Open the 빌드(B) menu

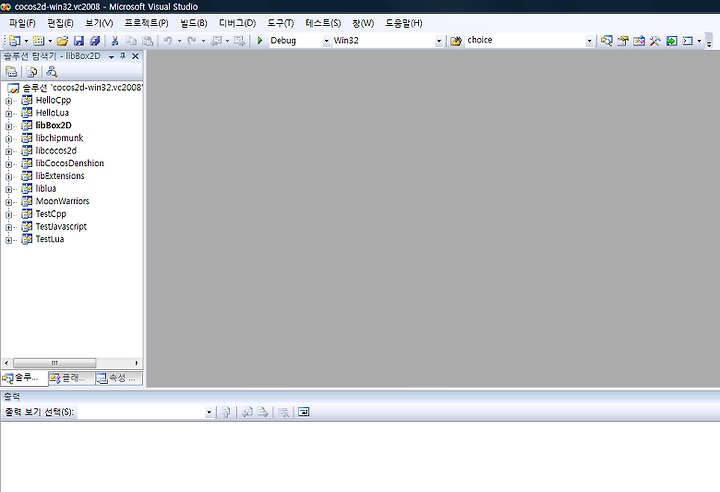coord(194,23)
